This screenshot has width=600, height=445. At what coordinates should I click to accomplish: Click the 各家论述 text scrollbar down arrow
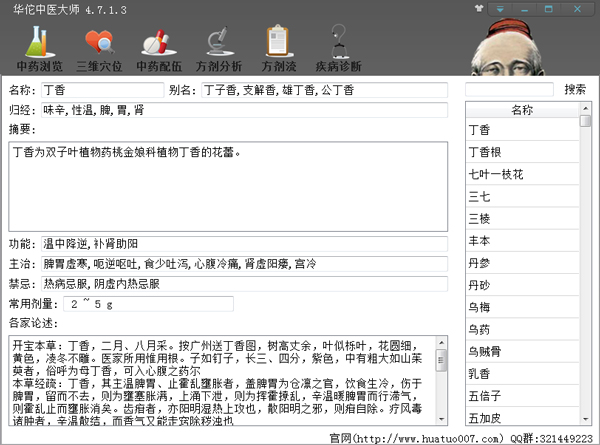click(441, 419)
